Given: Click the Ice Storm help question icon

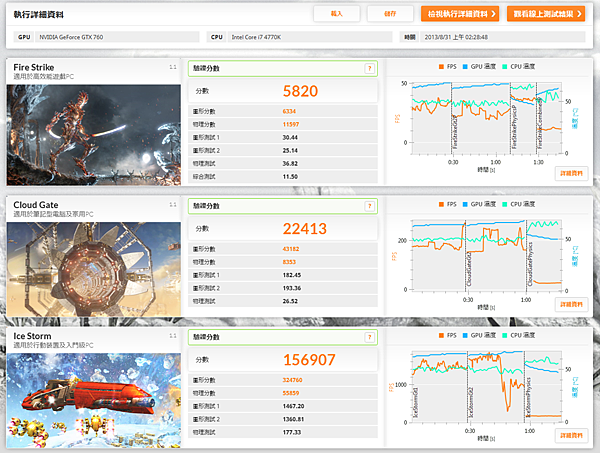Looking at the screenshot, I should click(x=370, y=337).
